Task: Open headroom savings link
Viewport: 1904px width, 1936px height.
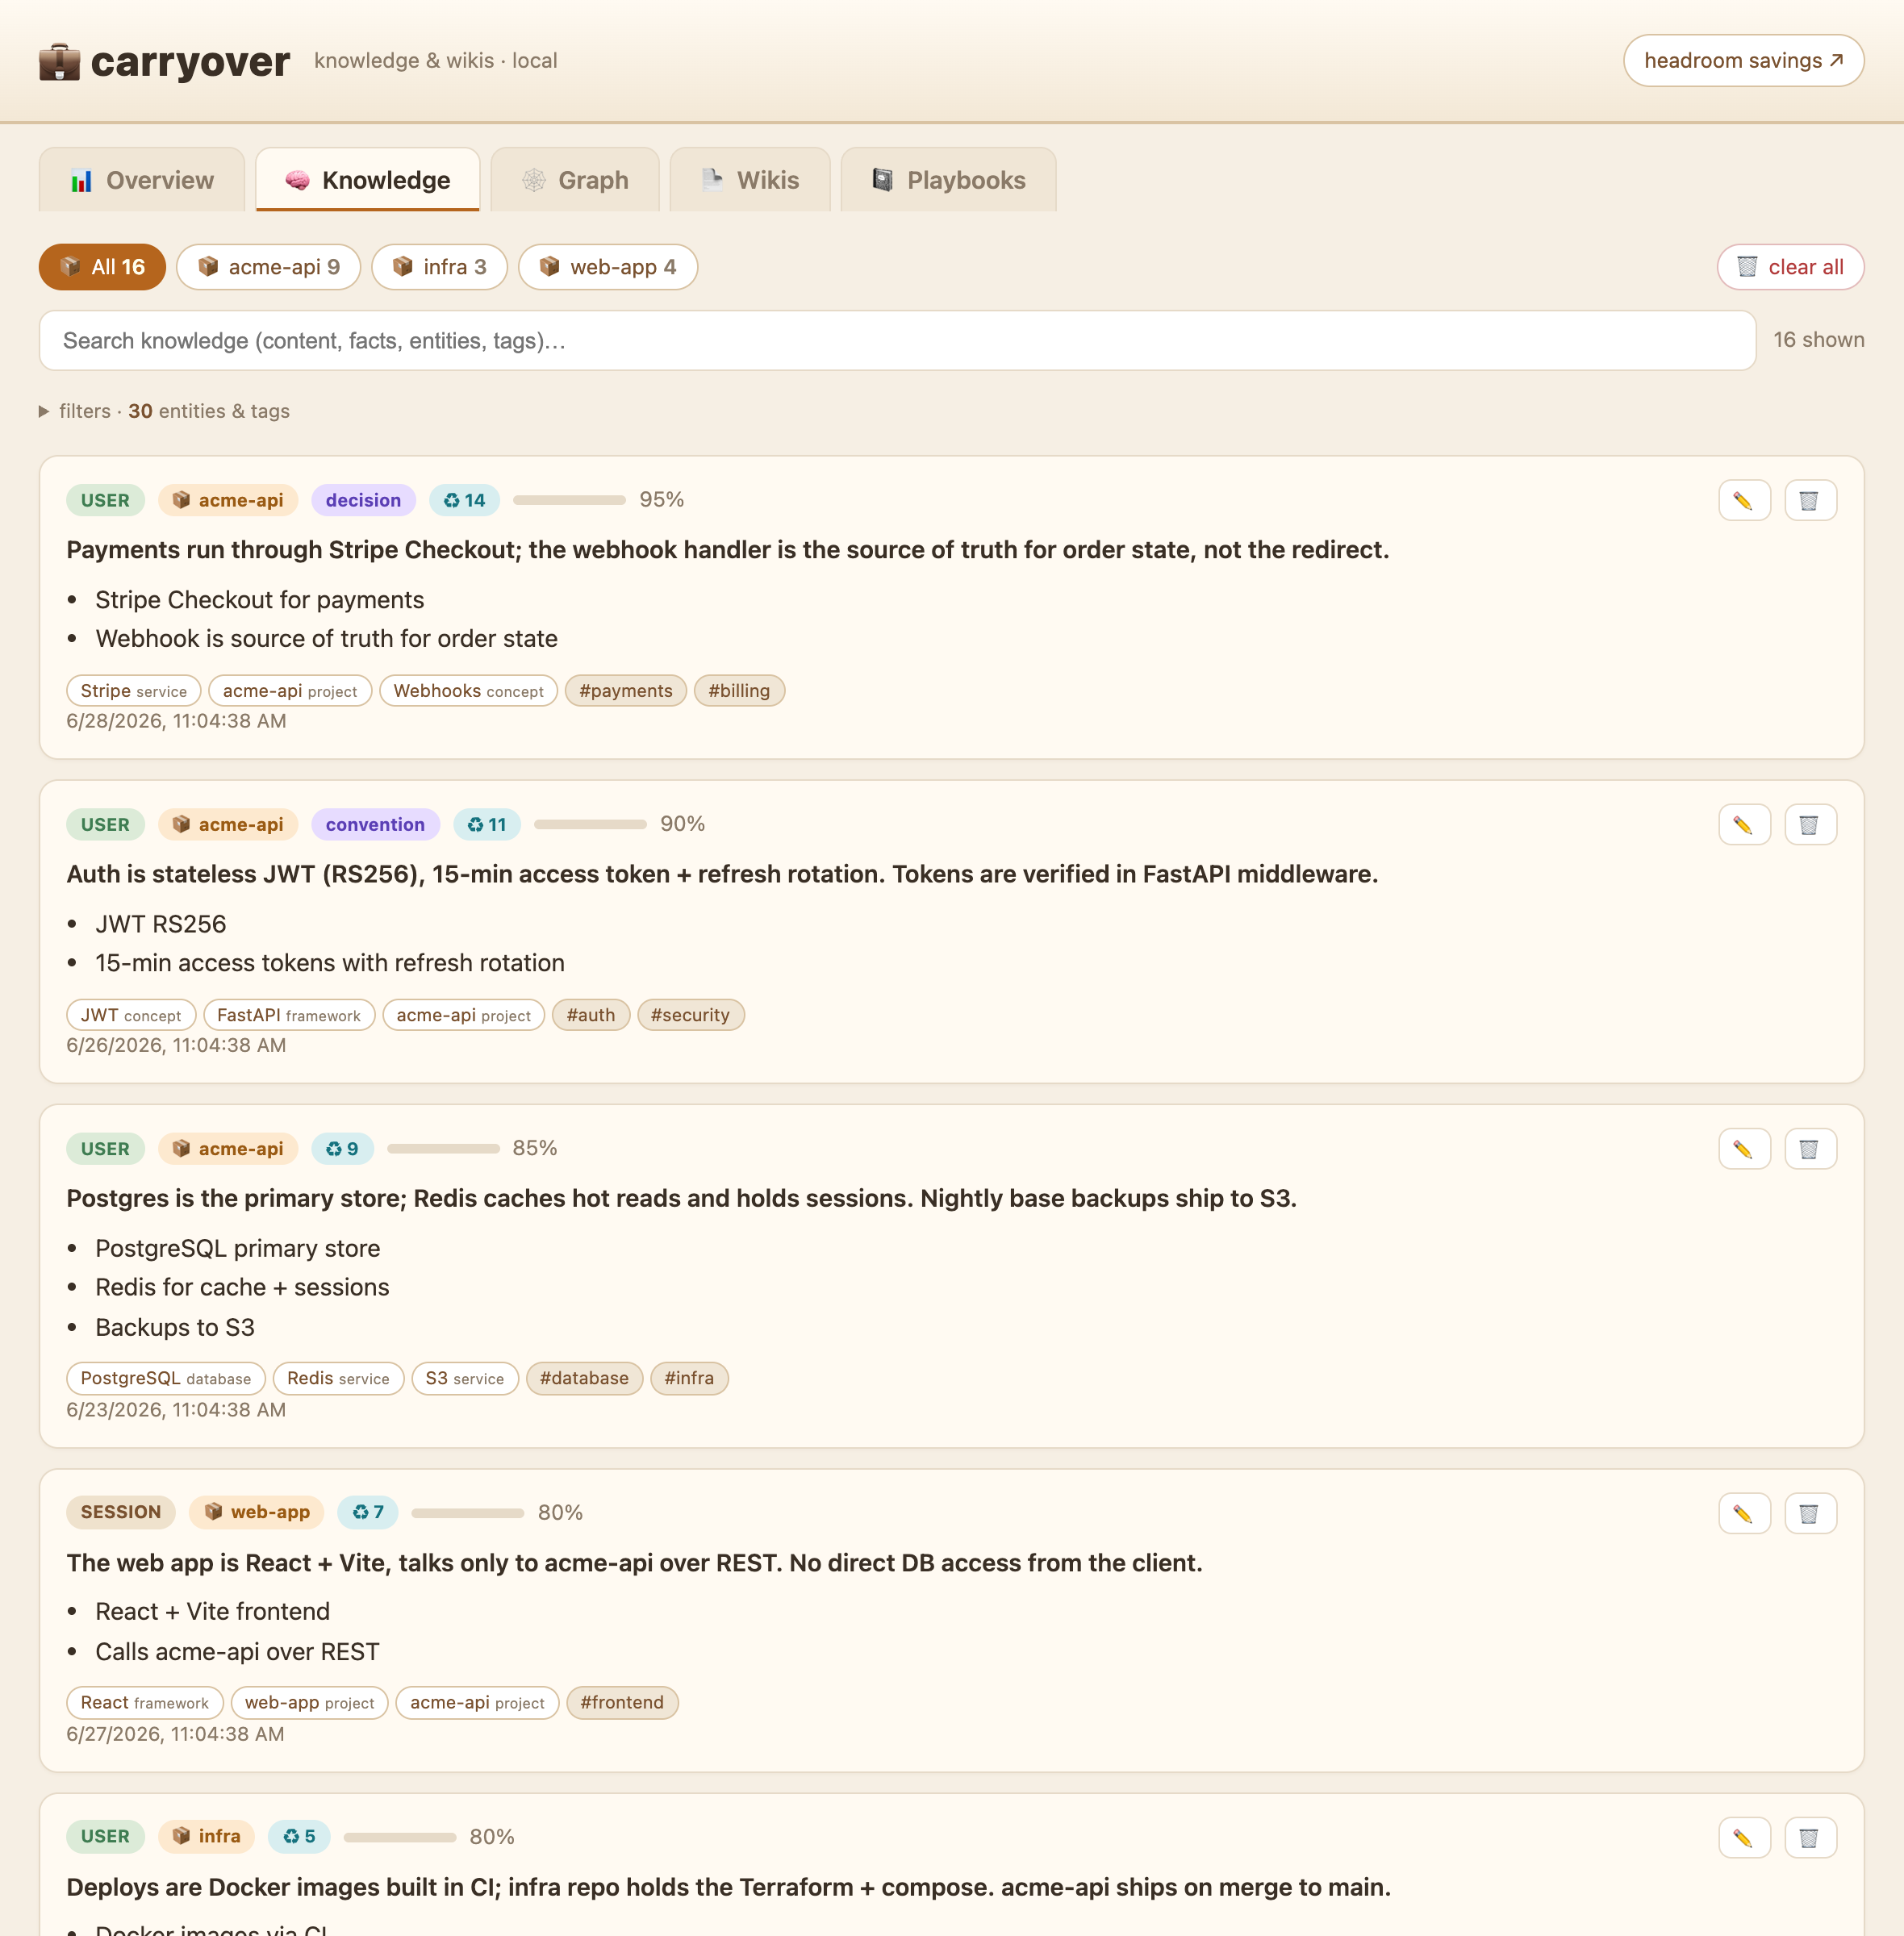Action: pyautogui.click(x=1743, y=61)
